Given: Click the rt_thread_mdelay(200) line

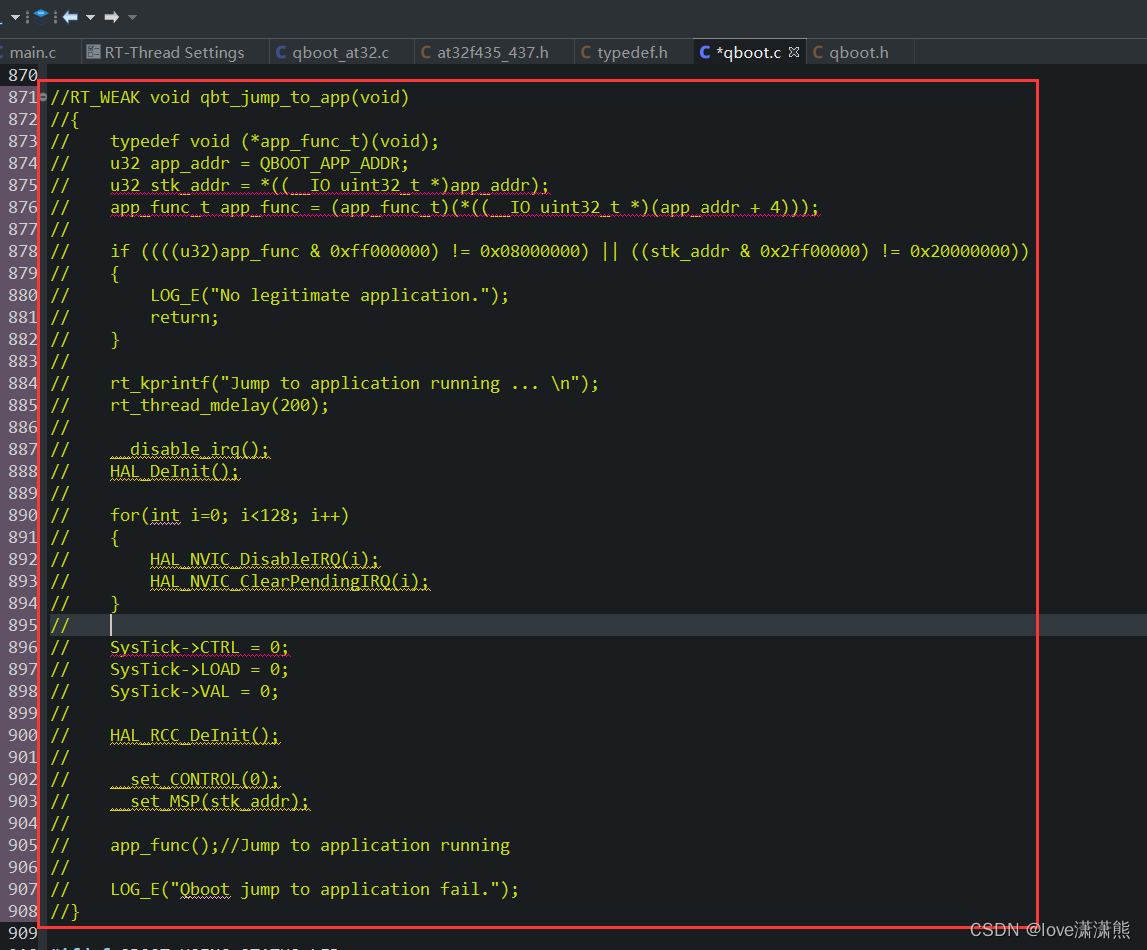Looking at the screenshot, I should point(219,405).
